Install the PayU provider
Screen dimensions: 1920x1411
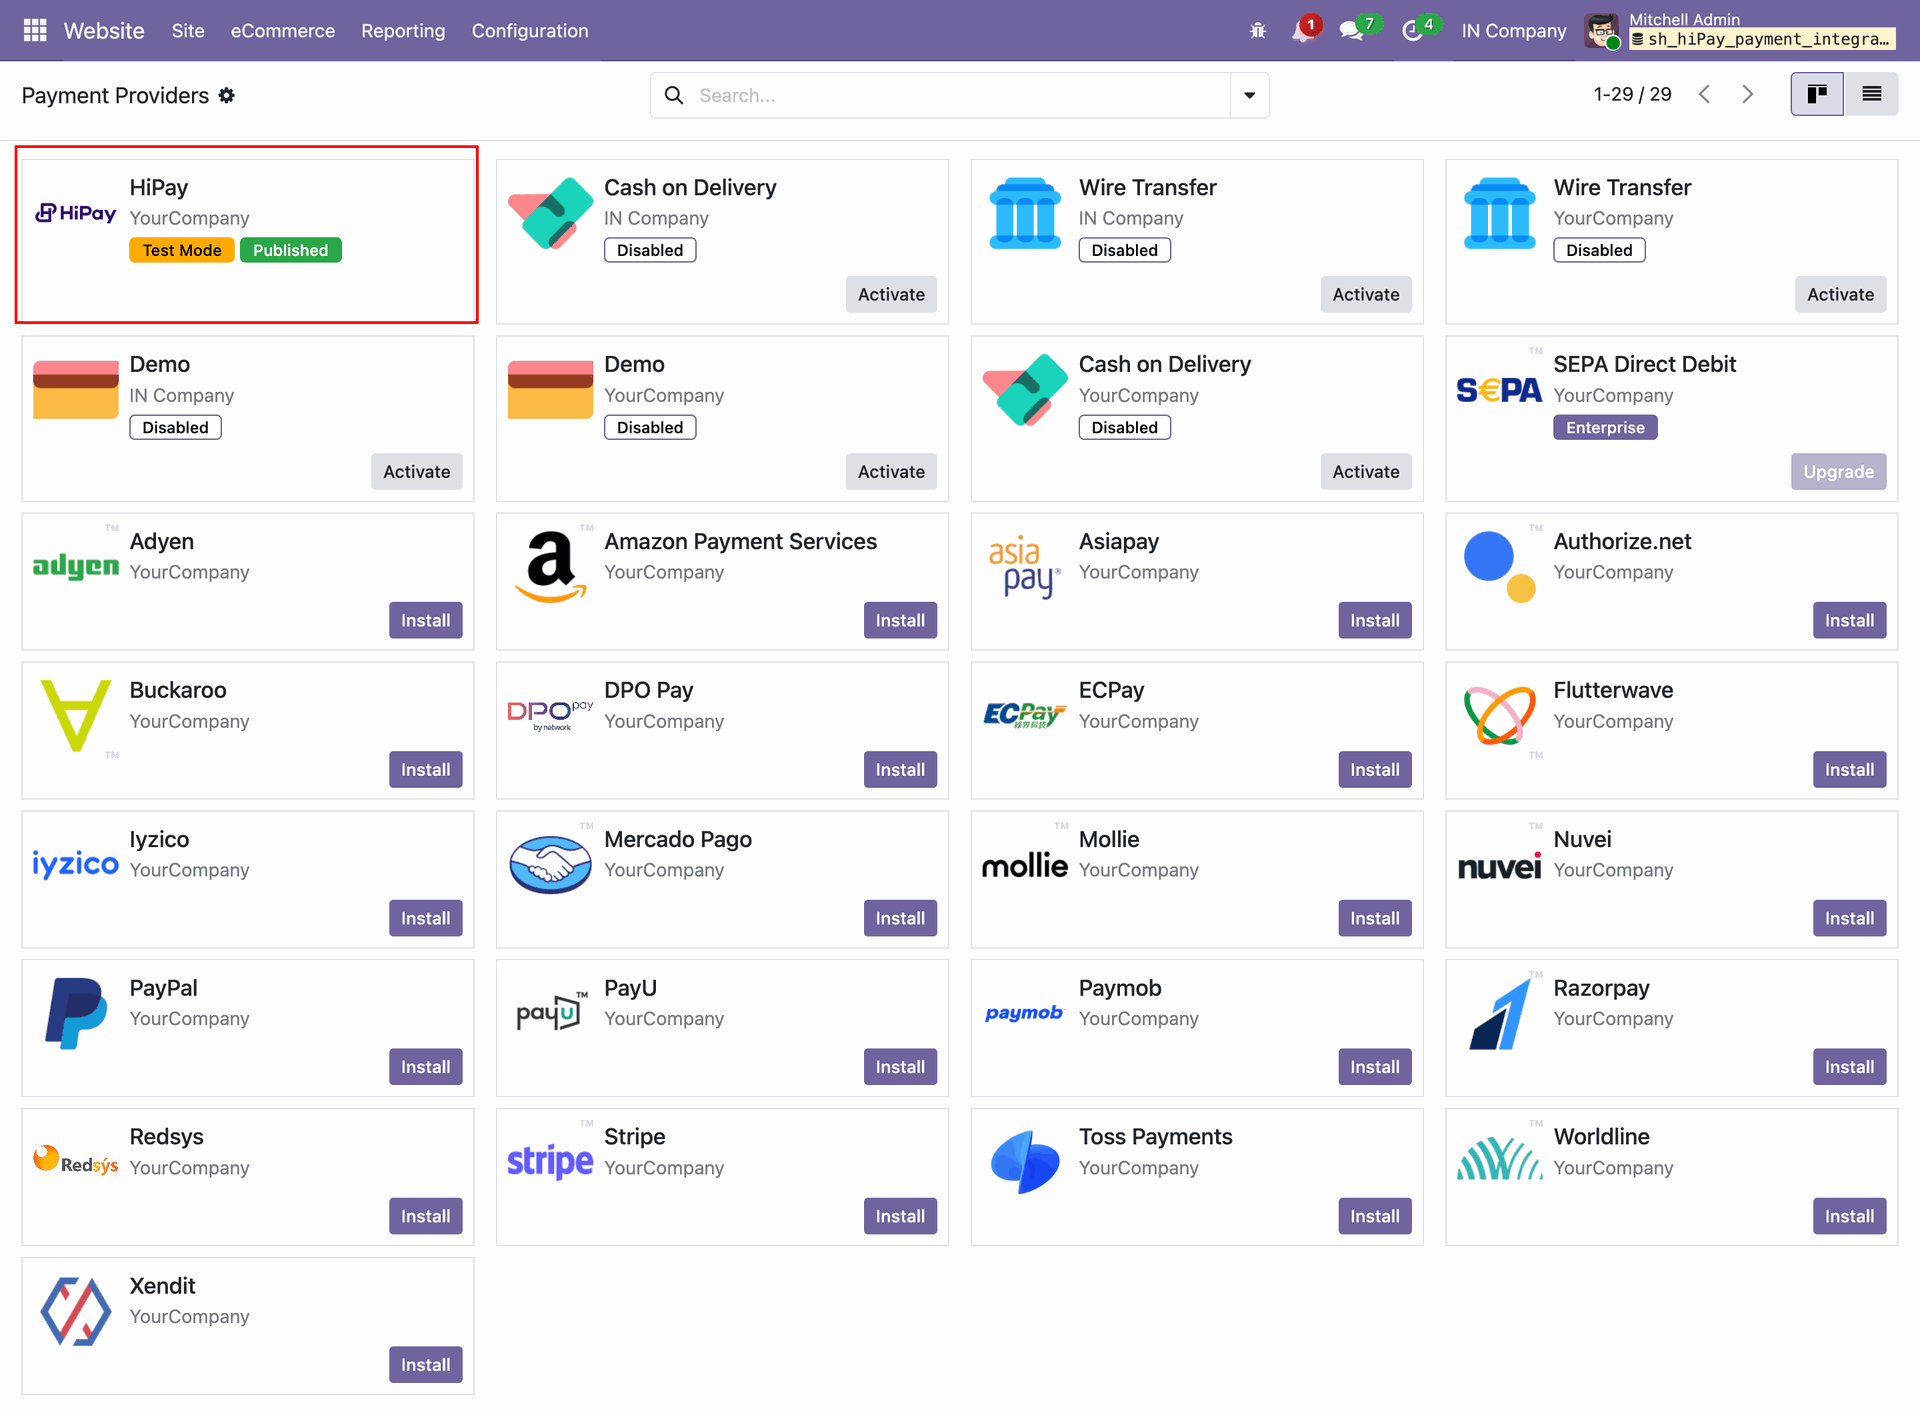click(900, 1067)
